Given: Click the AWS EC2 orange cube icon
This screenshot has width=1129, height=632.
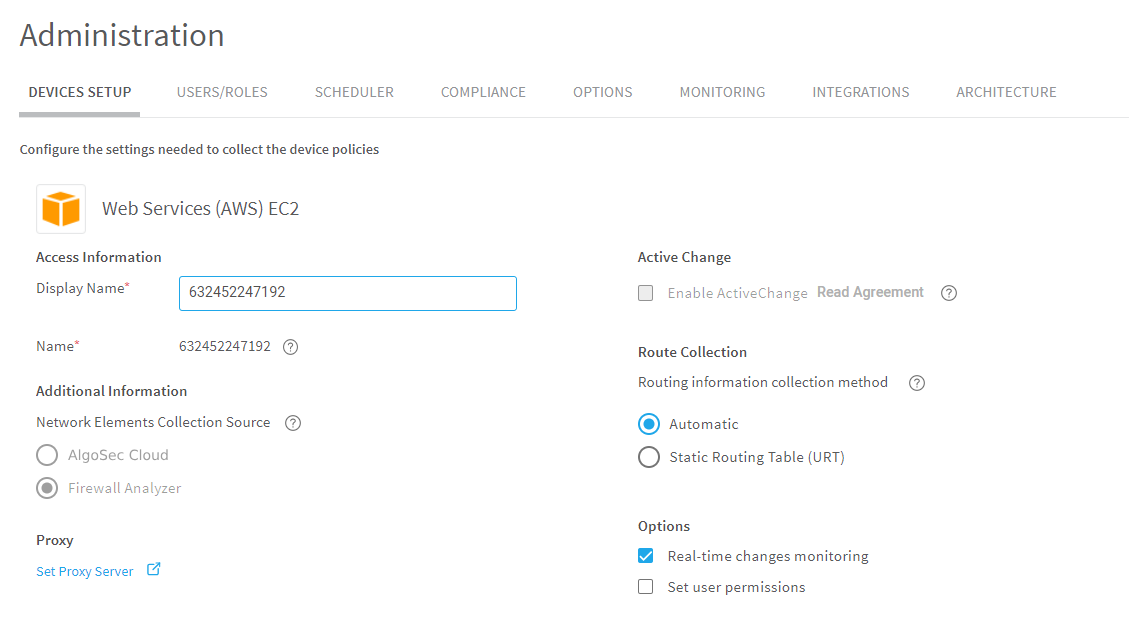Looking at the screenshot, I should 61,209.
